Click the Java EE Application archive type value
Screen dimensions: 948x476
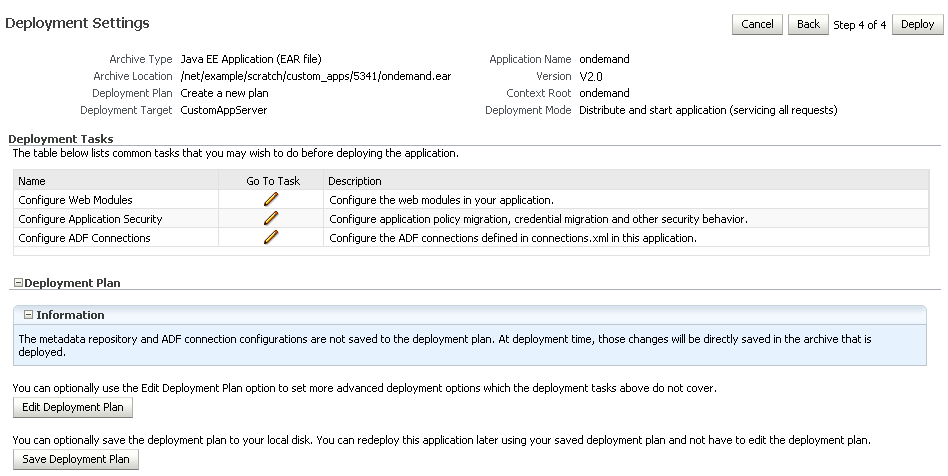pos(251,59)
